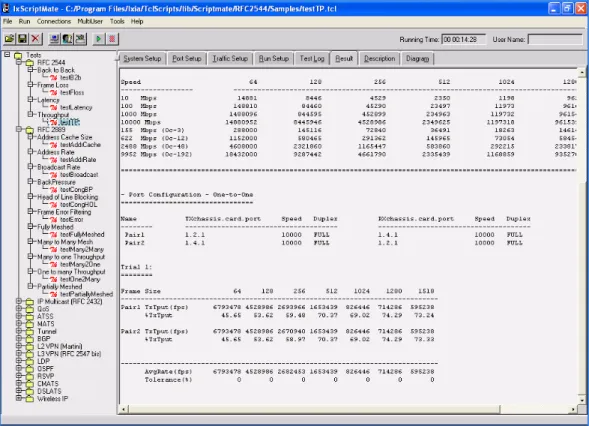The width and height of the screenshot is (589, 426).
Task: Click the script icon beside testFullyMeshed
Action: (54, 235)
